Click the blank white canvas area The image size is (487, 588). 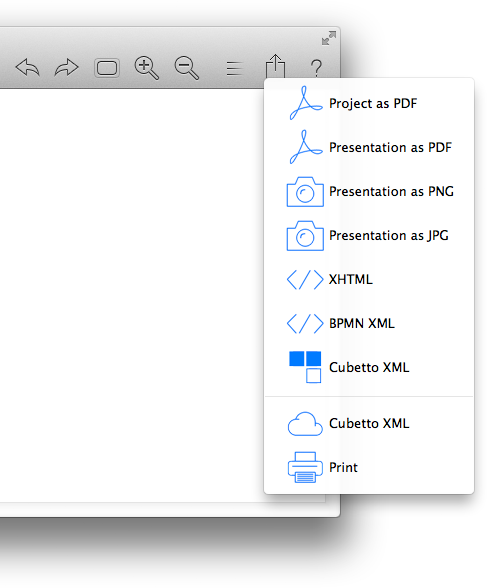click(131, 292)
